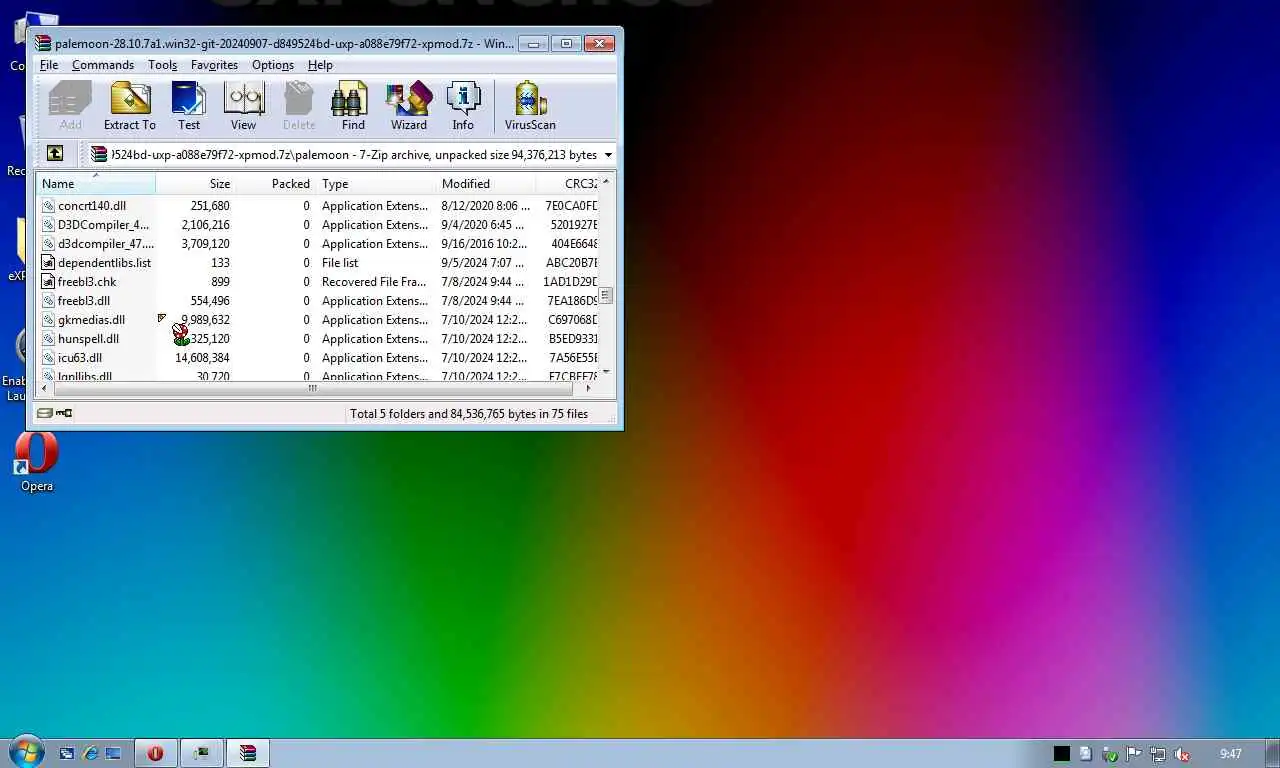Launch the Wizard tool
Image resolution: width=1280 pixels, height=768 pixels.
pos(409,106)
